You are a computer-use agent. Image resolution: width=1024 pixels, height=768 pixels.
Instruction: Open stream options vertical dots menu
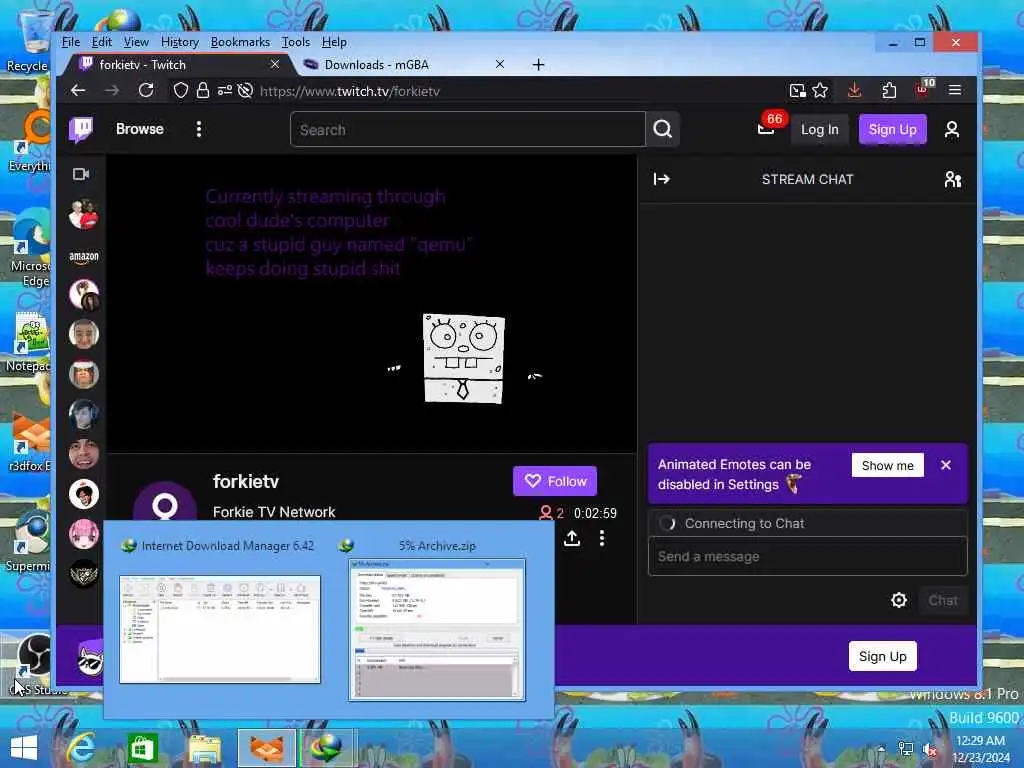pyautogui.click(x=601, y=537)
